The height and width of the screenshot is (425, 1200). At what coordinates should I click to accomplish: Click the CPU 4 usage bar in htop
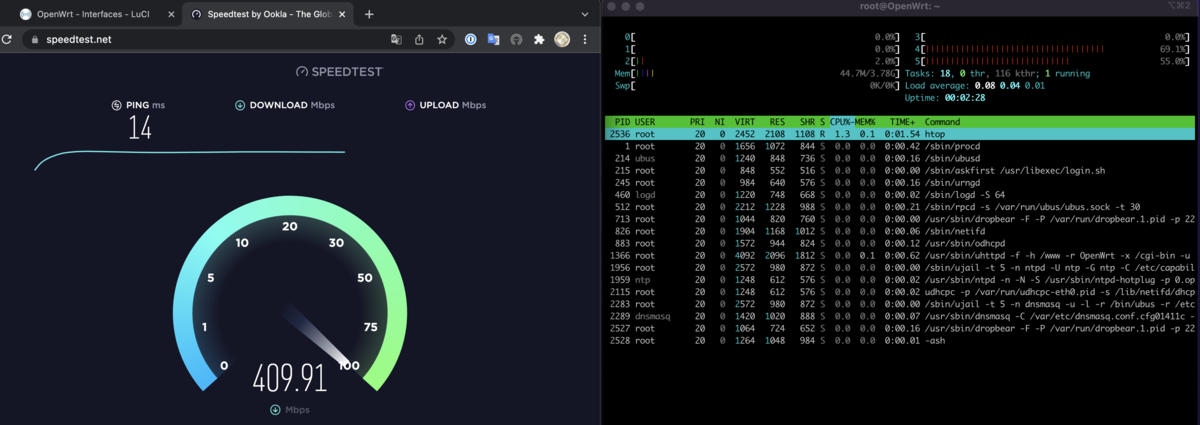click(x=1051, y=49)
